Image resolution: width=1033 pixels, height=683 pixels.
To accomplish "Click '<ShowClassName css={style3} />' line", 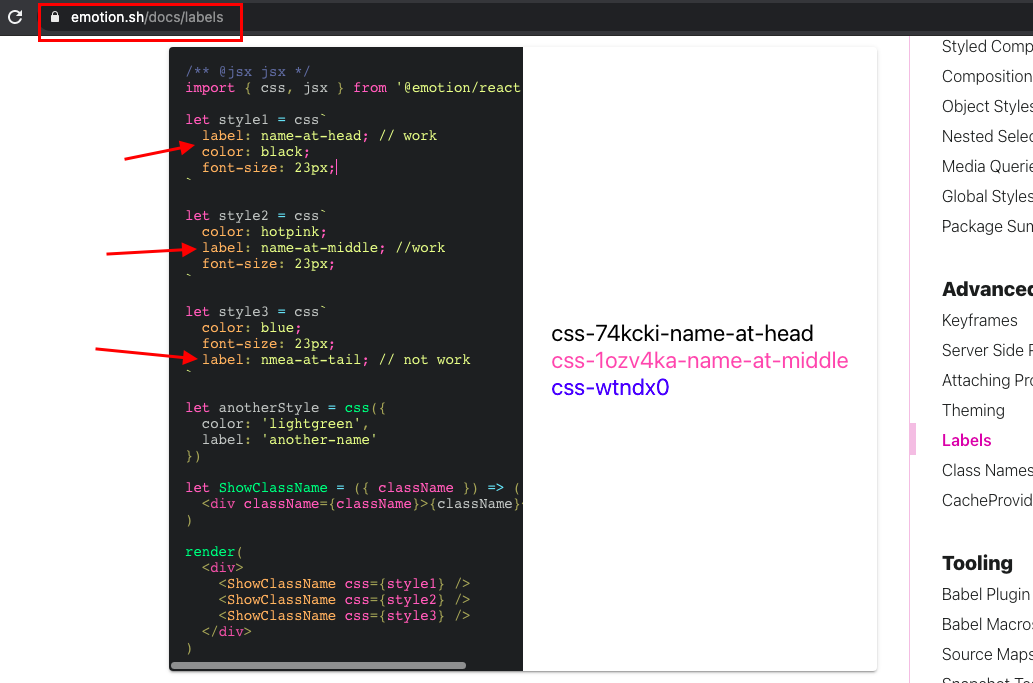I will (344, 616).
